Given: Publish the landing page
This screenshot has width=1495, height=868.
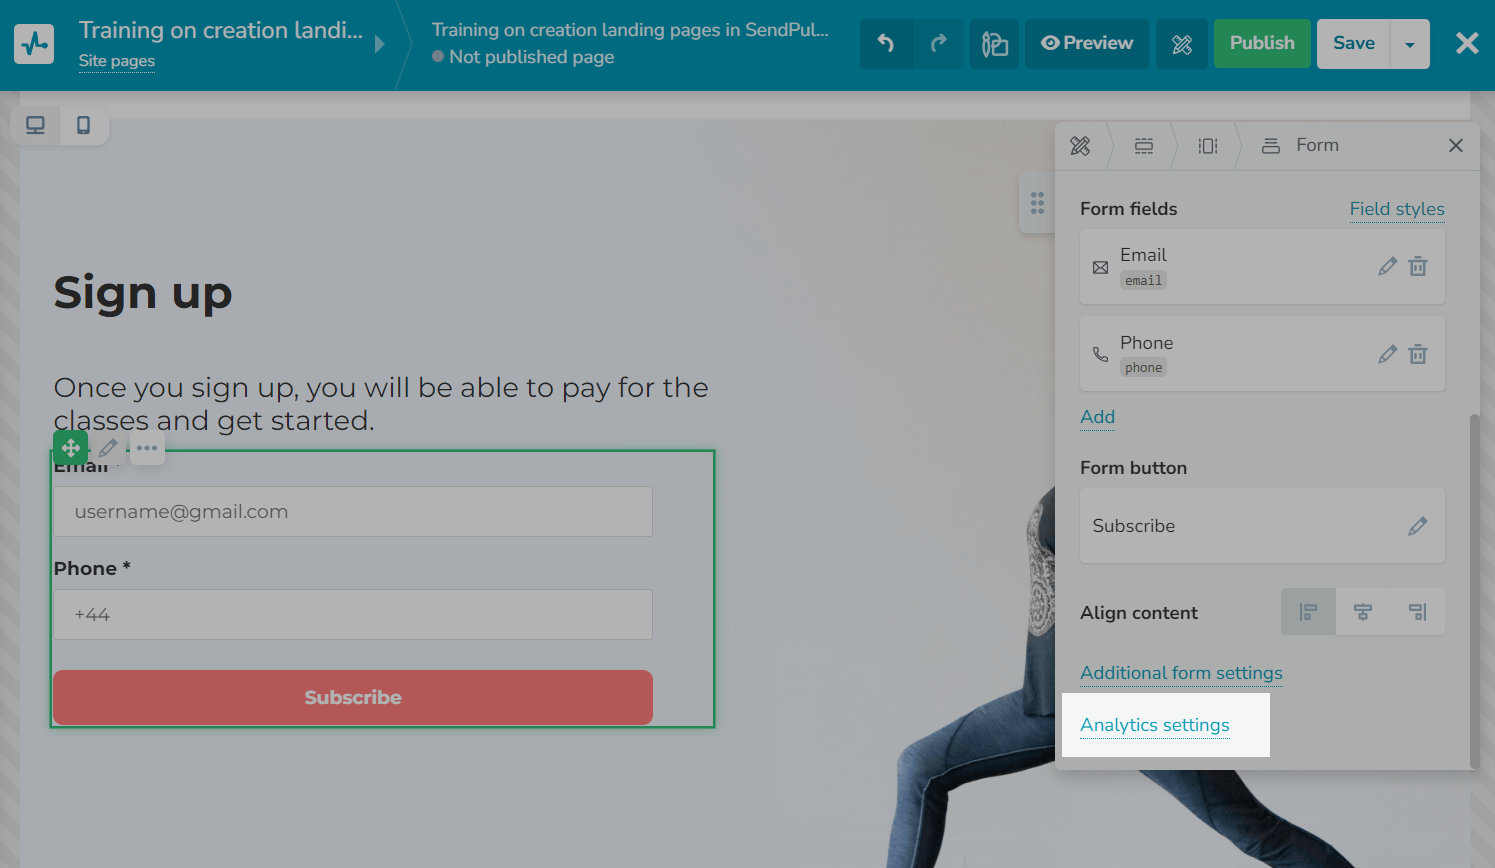Looking at the screenshot, I should tap(1262, 44).
